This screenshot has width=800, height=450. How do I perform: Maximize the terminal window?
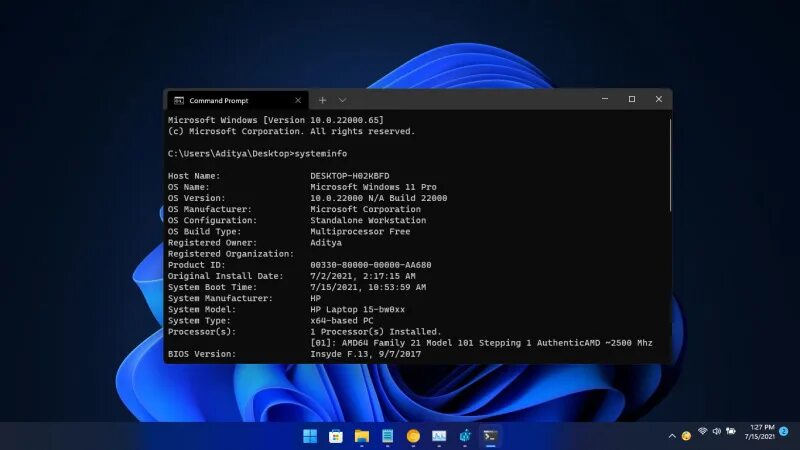tap(632, 99)
